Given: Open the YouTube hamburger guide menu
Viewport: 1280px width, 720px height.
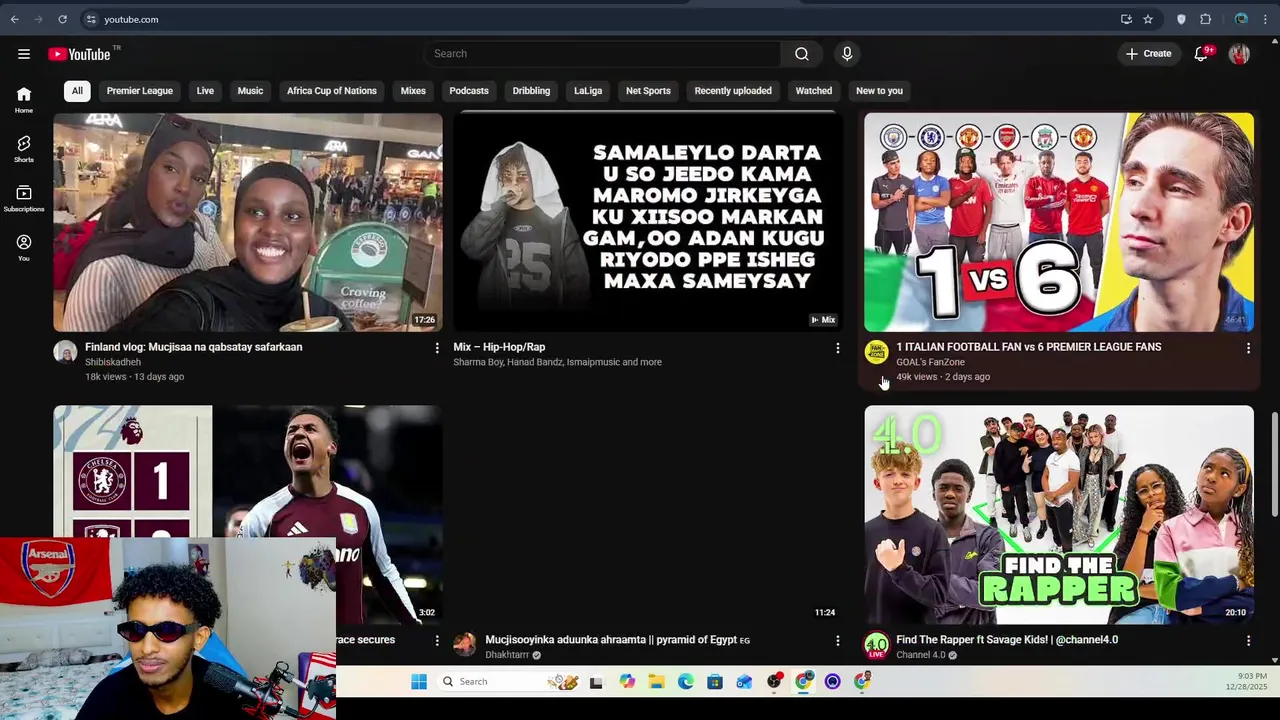Looking at the screenshot, I should (x=24, y=54).
